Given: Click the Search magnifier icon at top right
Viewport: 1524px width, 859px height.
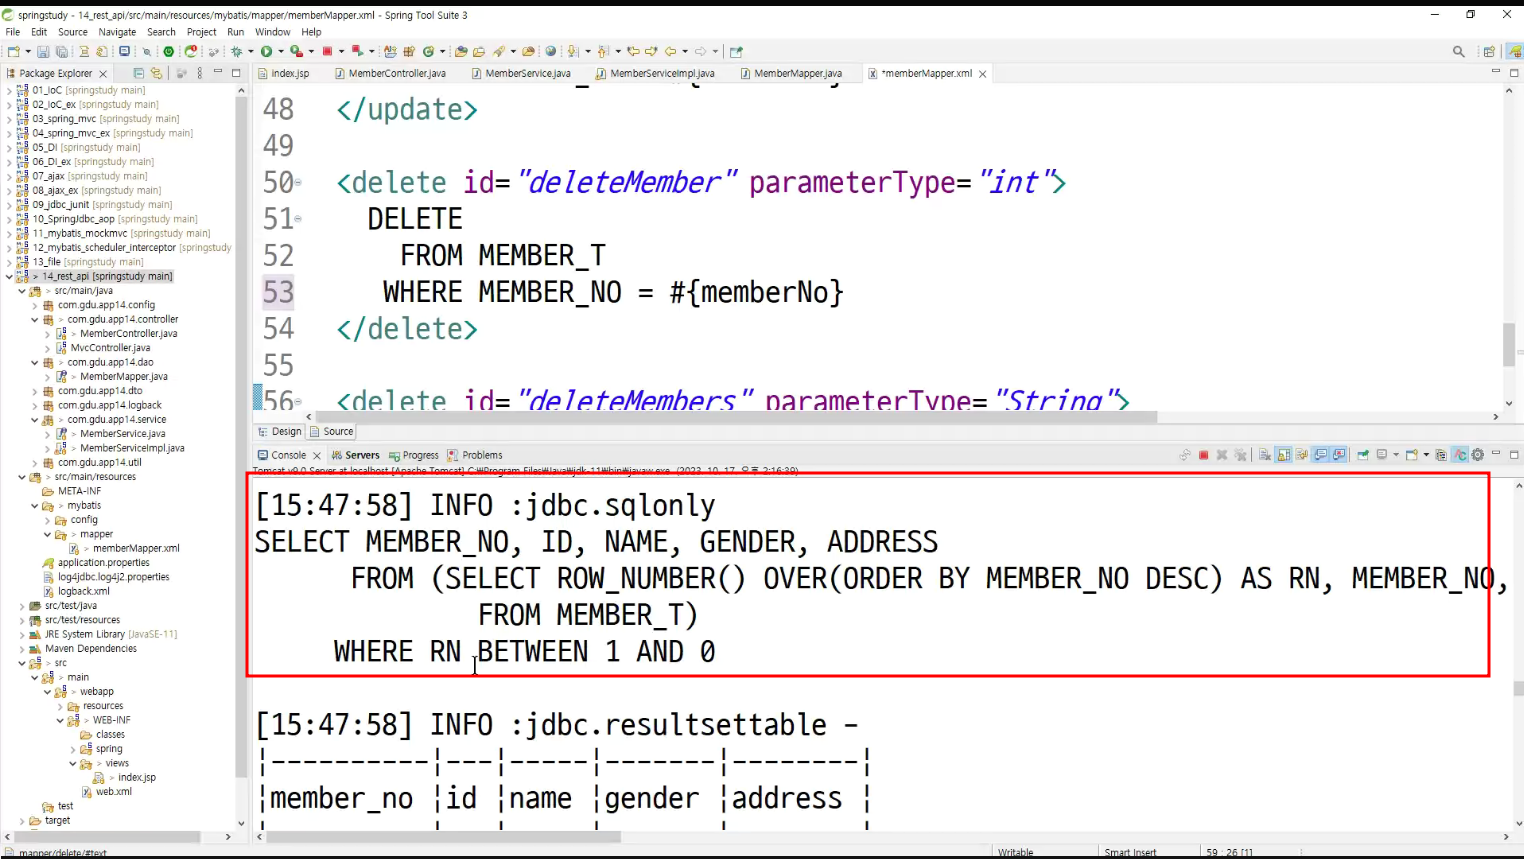Looking at the screenshot, I should pos(1459,52).
